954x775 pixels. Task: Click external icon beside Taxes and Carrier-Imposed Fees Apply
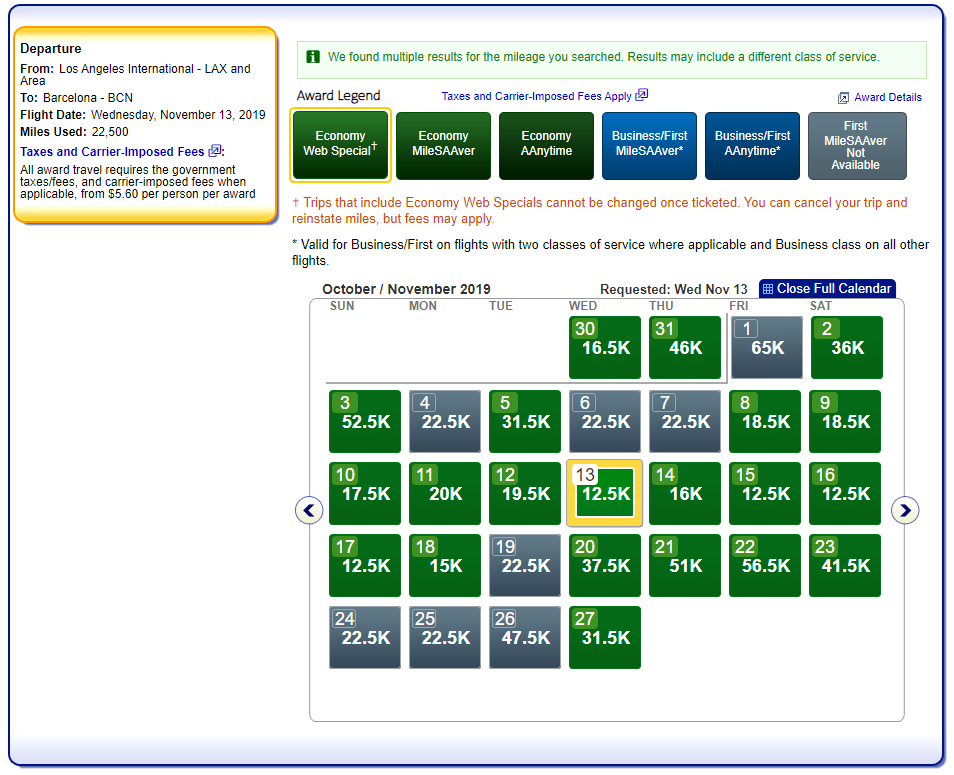pos(642,95)
